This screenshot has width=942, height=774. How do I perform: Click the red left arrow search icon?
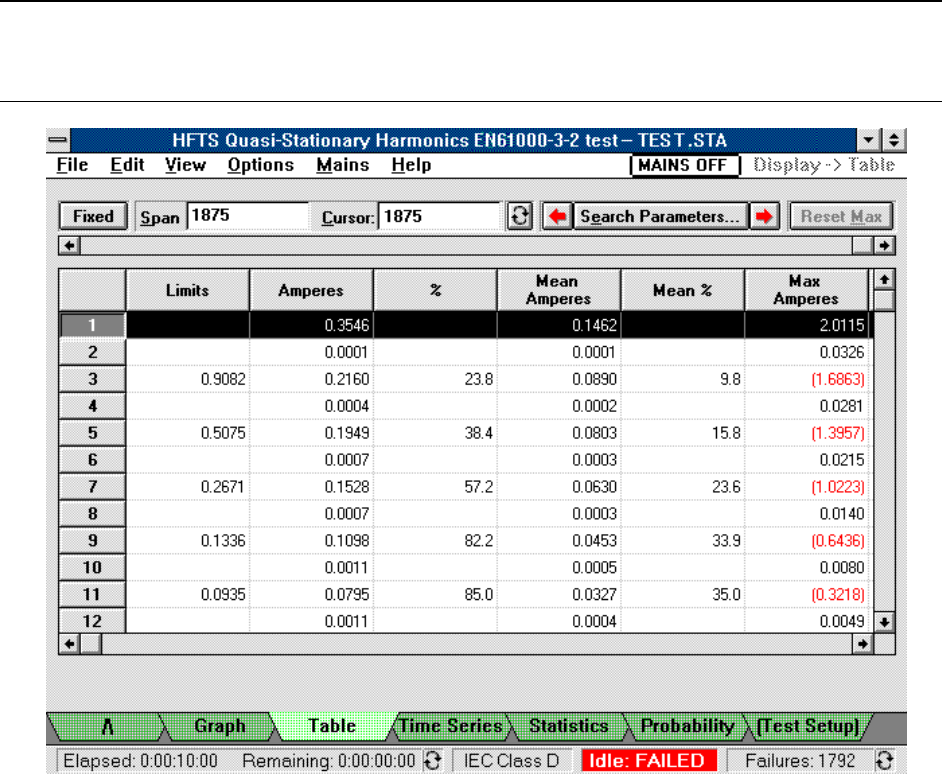557,216
